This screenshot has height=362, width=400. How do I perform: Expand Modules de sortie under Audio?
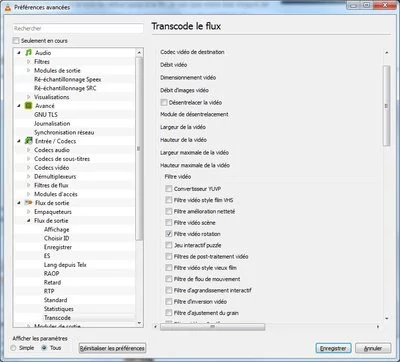pyautogui.click(x=29, y=70)
